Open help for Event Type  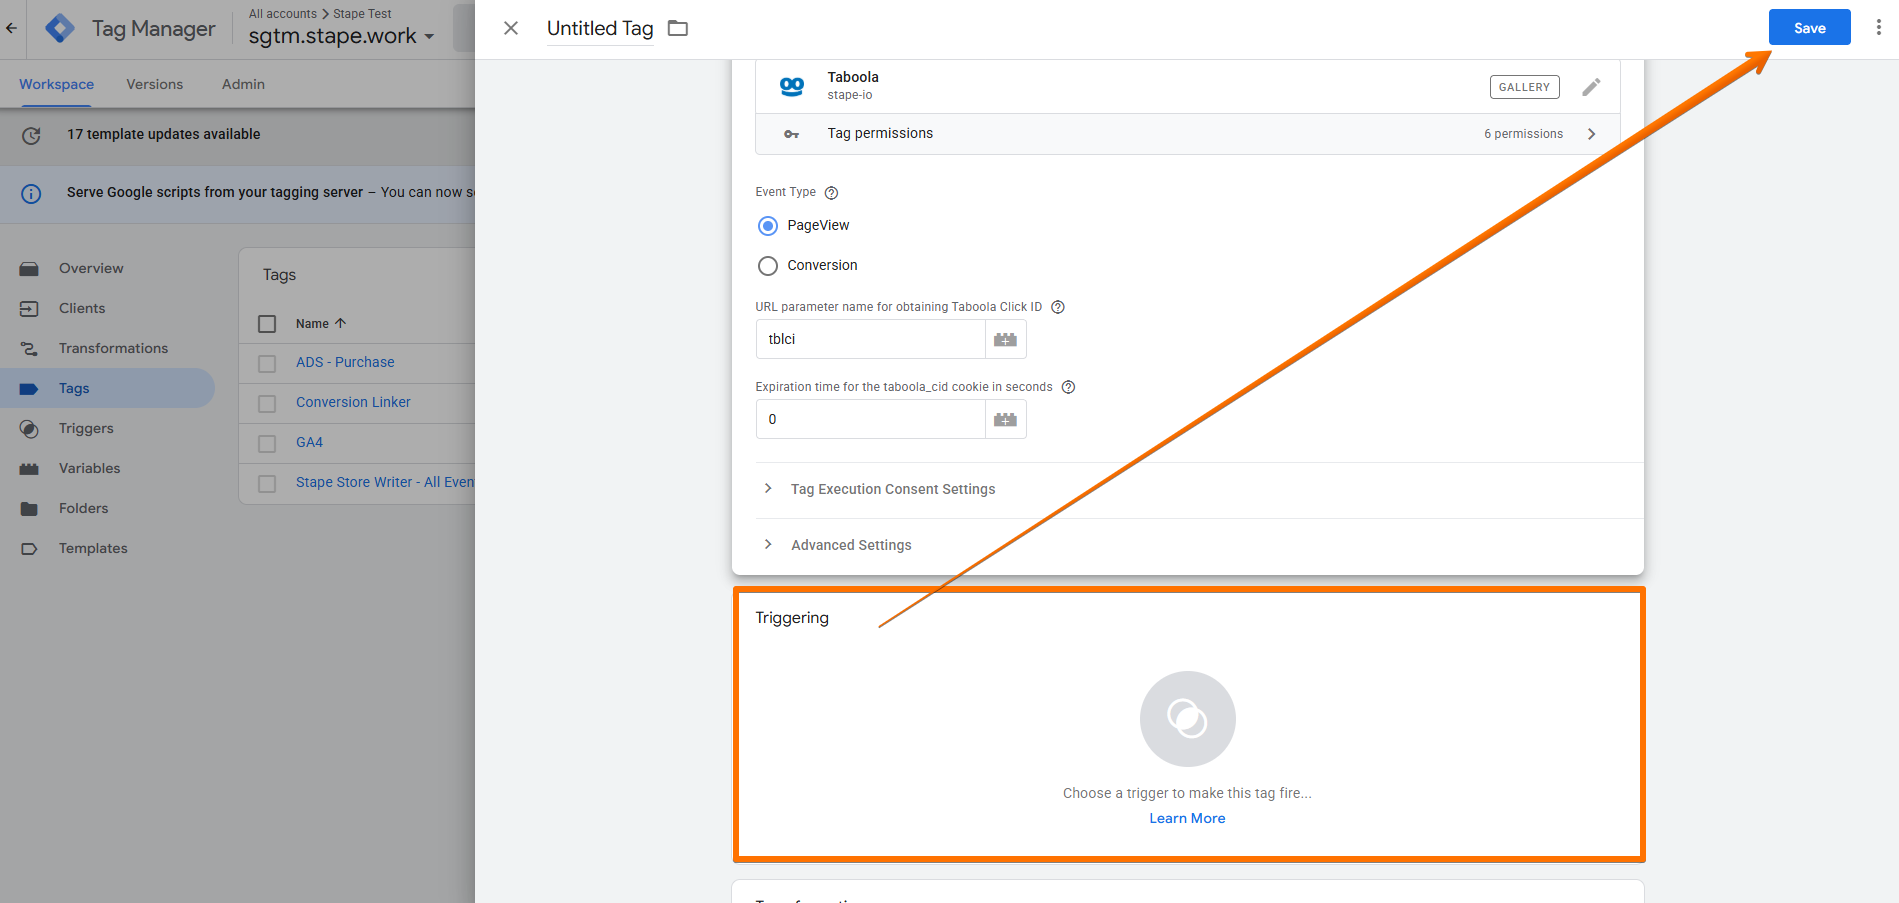831,193
